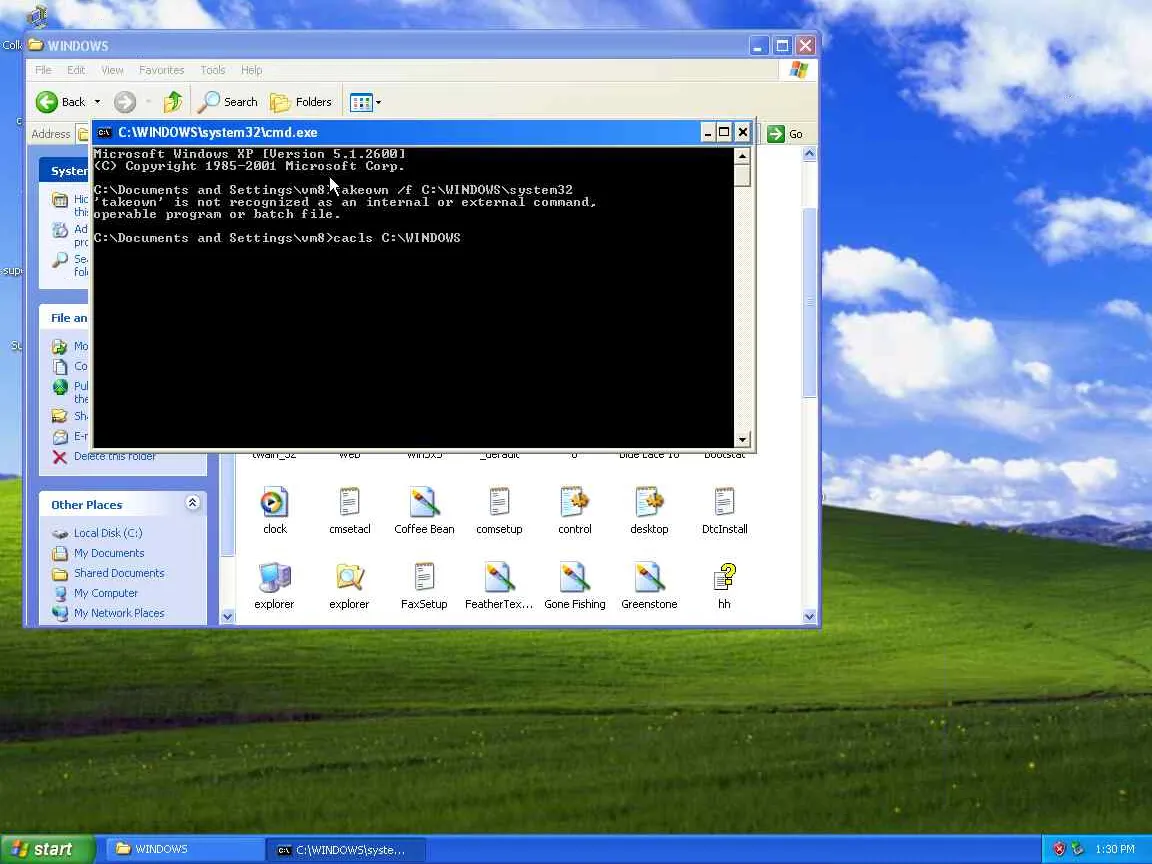The height and width of the screenshot is (864, 1152).
Task: Click the red security shield tray icon
Action: (1059, 849)
